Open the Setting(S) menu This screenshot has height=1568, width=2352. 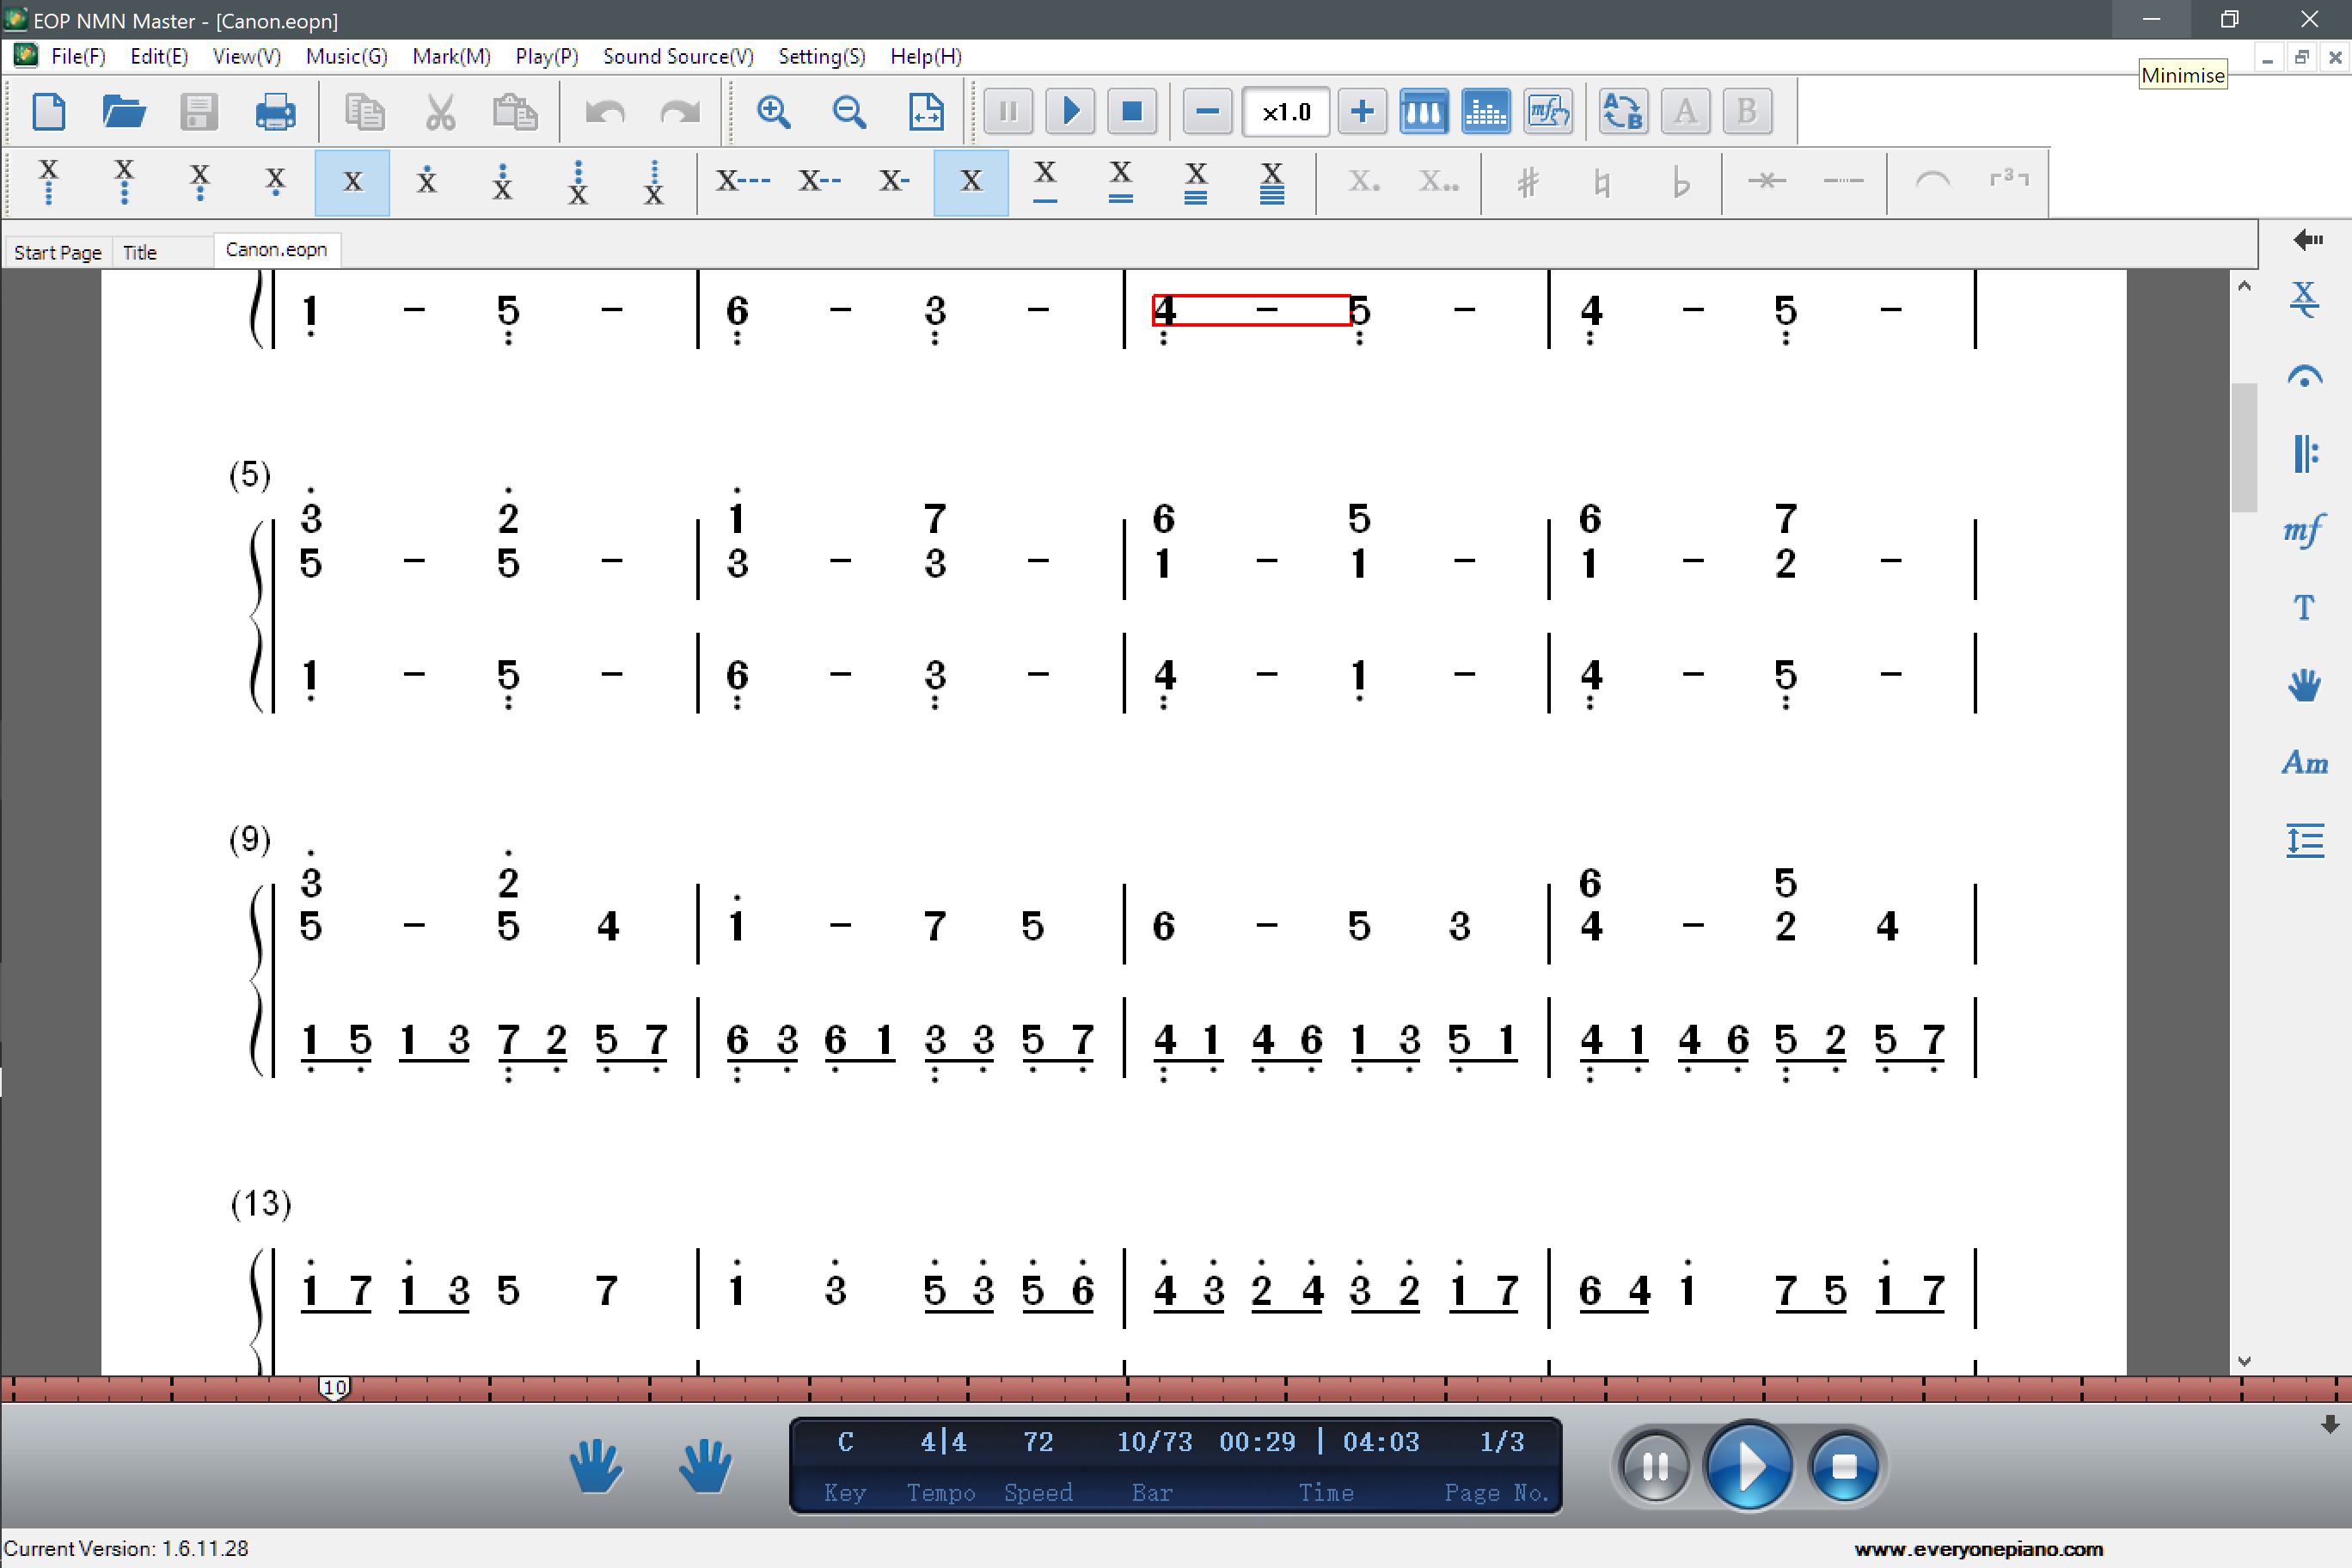click(x=821, y=56)
